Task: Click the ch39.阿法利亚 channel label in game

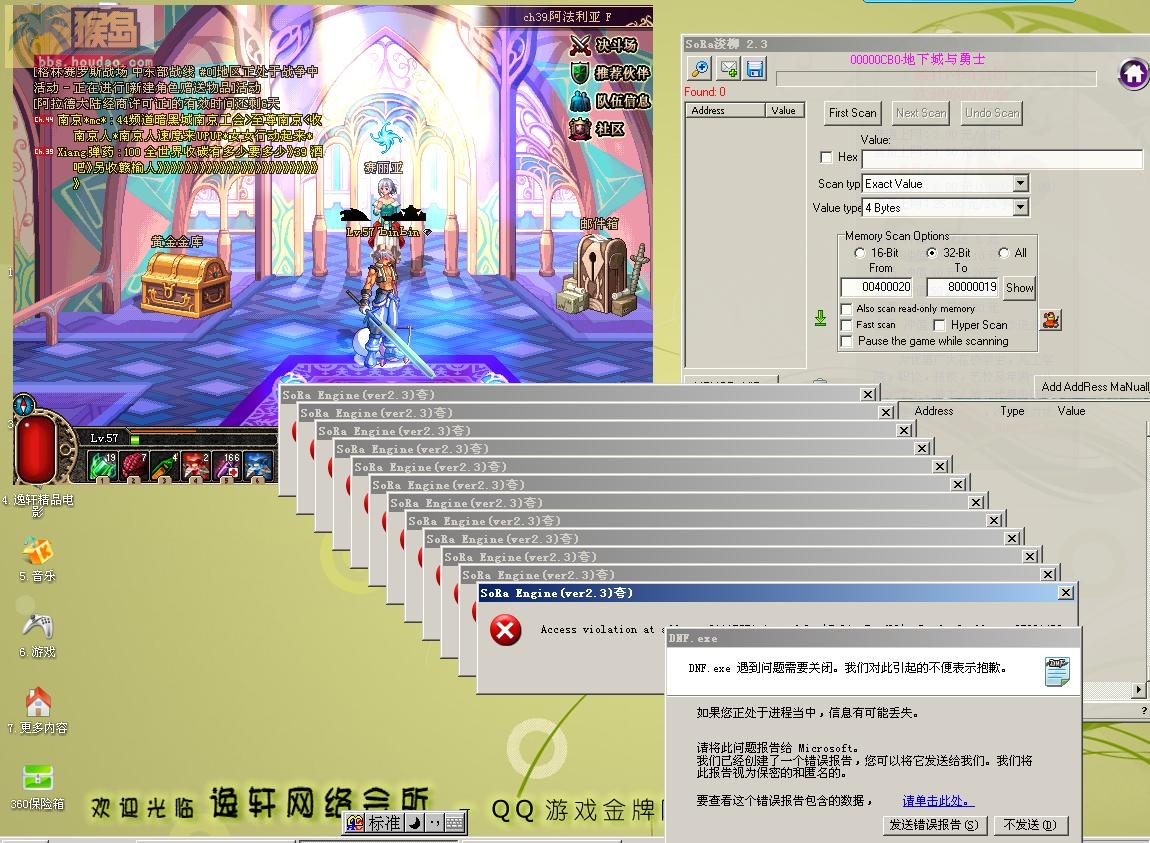Action: tap(568, 17)
